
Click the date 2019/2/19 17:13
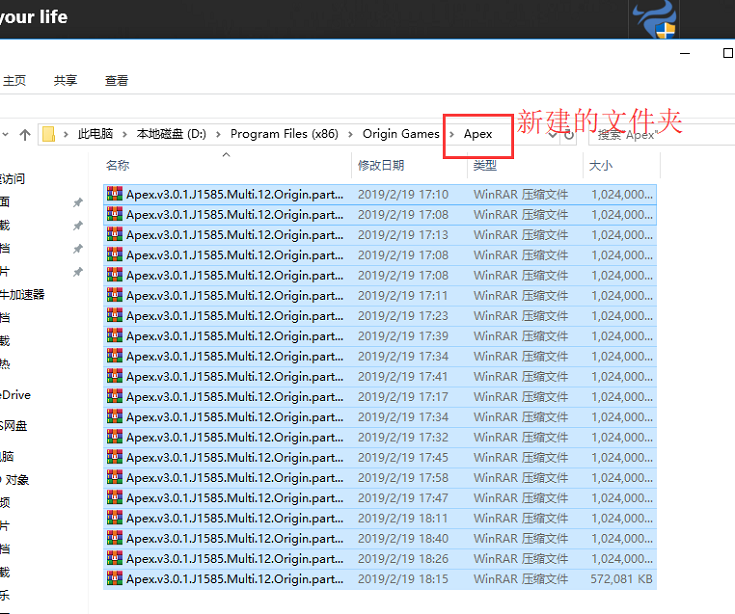pos(403,234)
